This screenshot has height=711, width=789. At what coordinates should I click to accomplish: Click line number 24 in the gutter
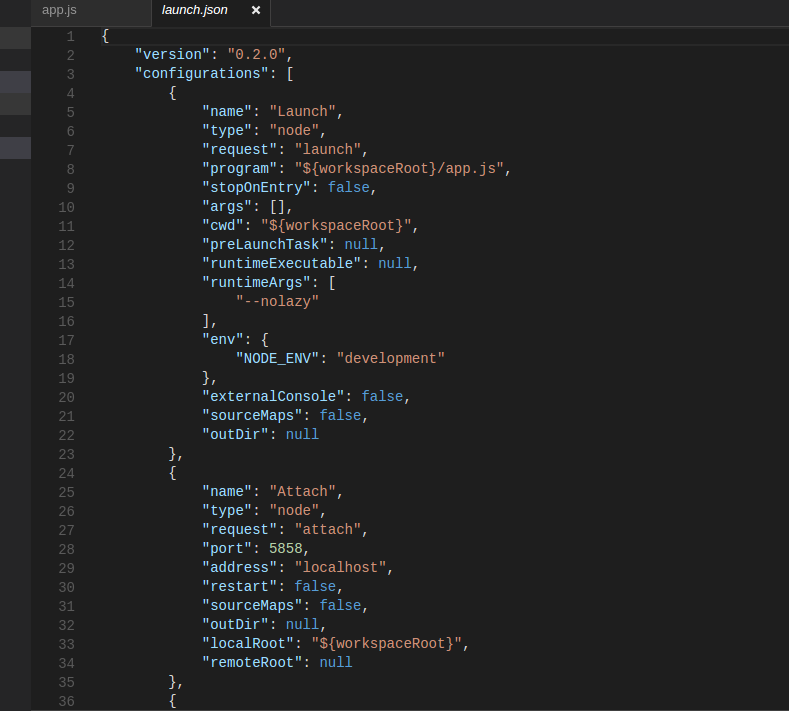pyautogui.click(x=66, y=473)
